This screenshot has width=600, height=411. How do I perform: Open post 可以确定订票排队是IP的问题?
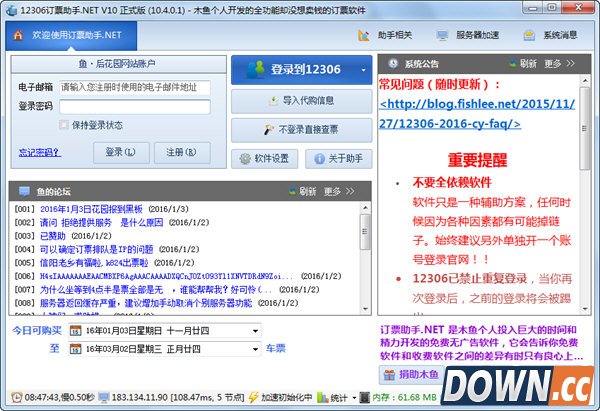coord(96,249)
